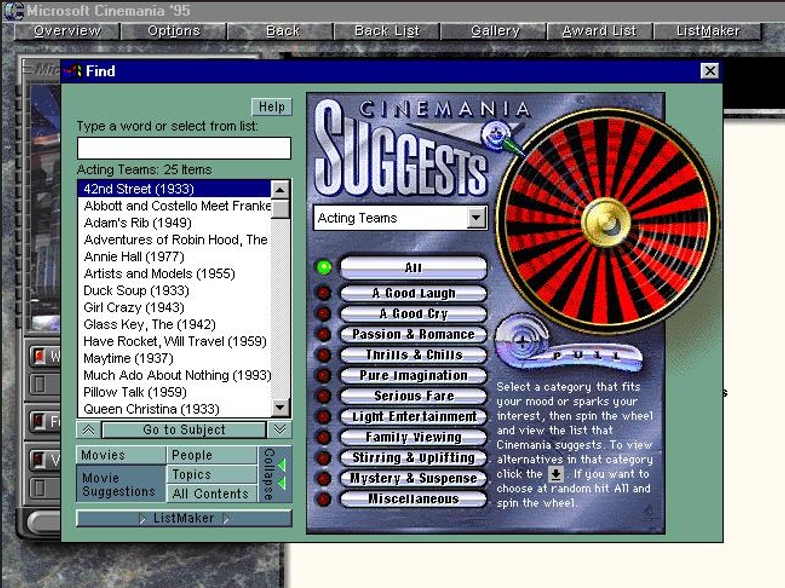Image resolution: width=785 pixels, height=588 pixels.
Task: Switch to the All Contents tab
Action: (212, 493)
